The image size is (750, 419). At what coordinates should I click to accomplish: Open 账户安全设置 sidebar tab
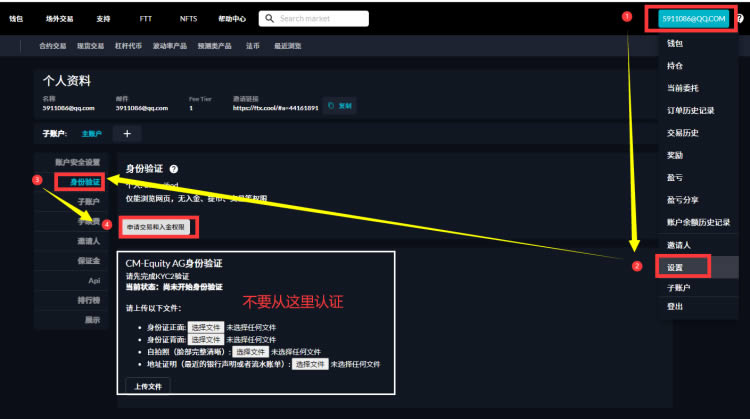(78, 162)
